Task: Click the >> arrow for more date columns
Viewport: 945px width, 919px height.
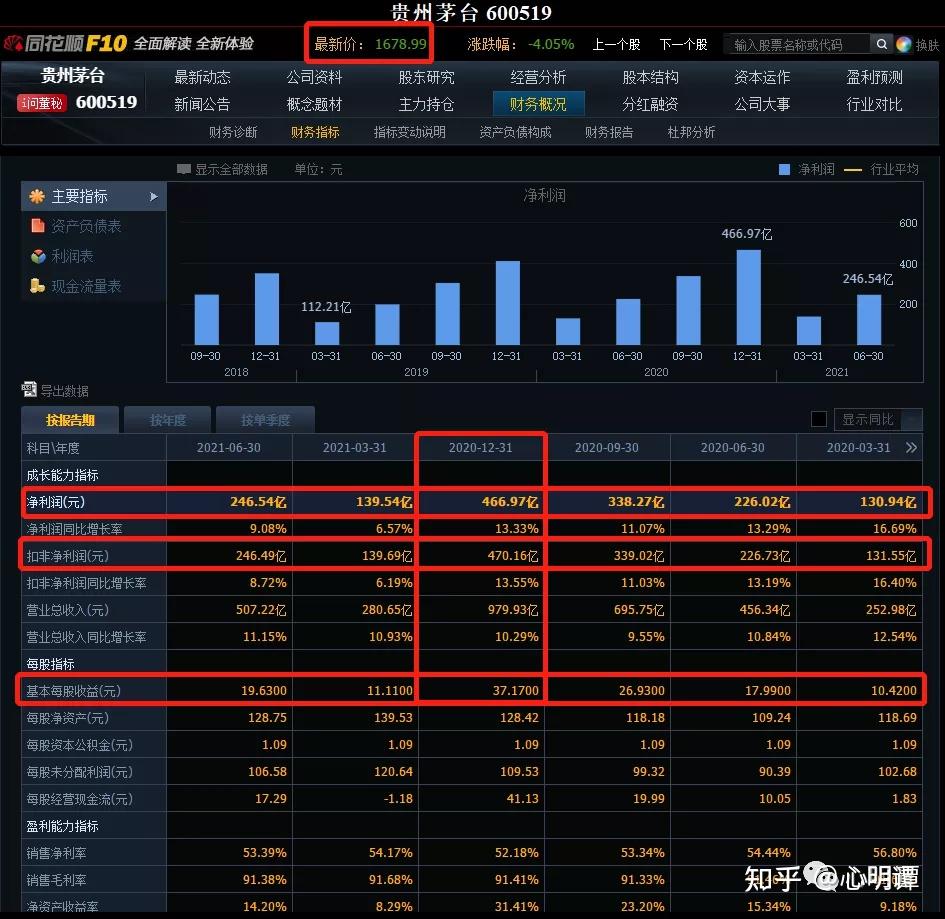Action: pos(912,447)
